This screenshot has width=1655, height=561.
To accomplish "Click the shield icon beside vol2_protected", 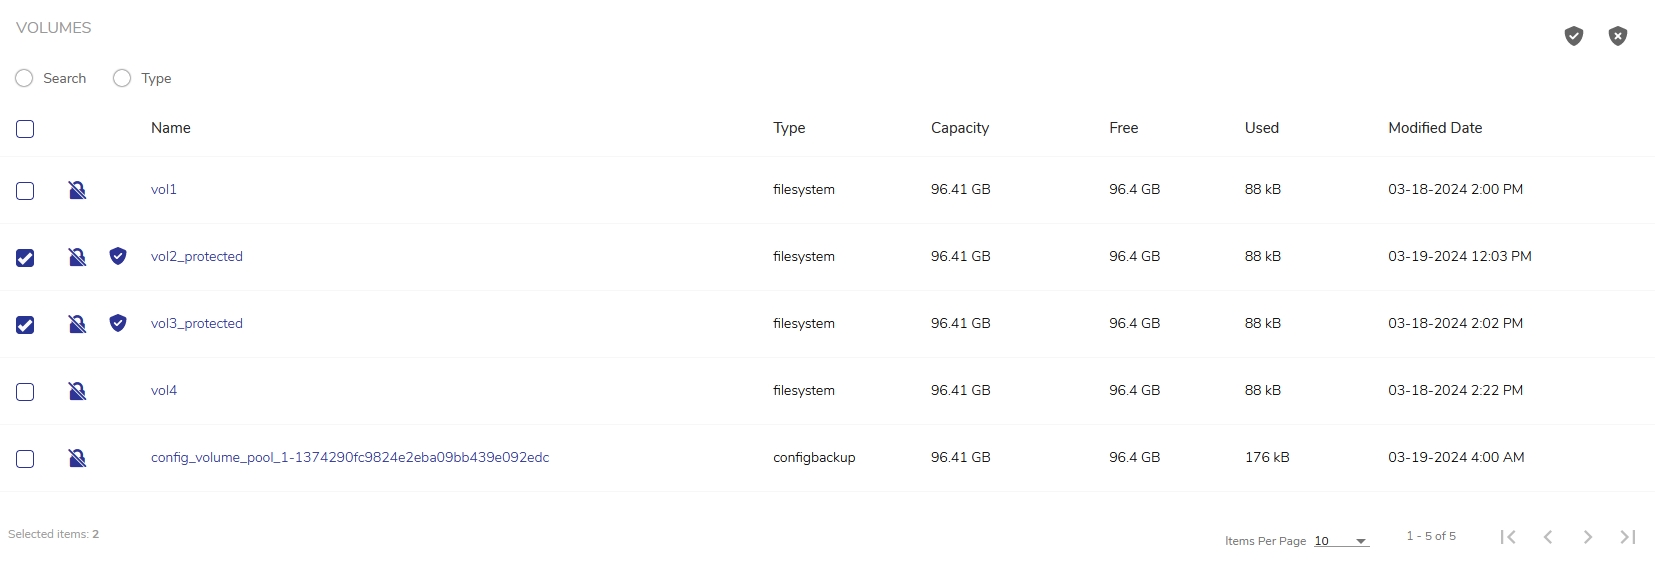I will [118, 256].
